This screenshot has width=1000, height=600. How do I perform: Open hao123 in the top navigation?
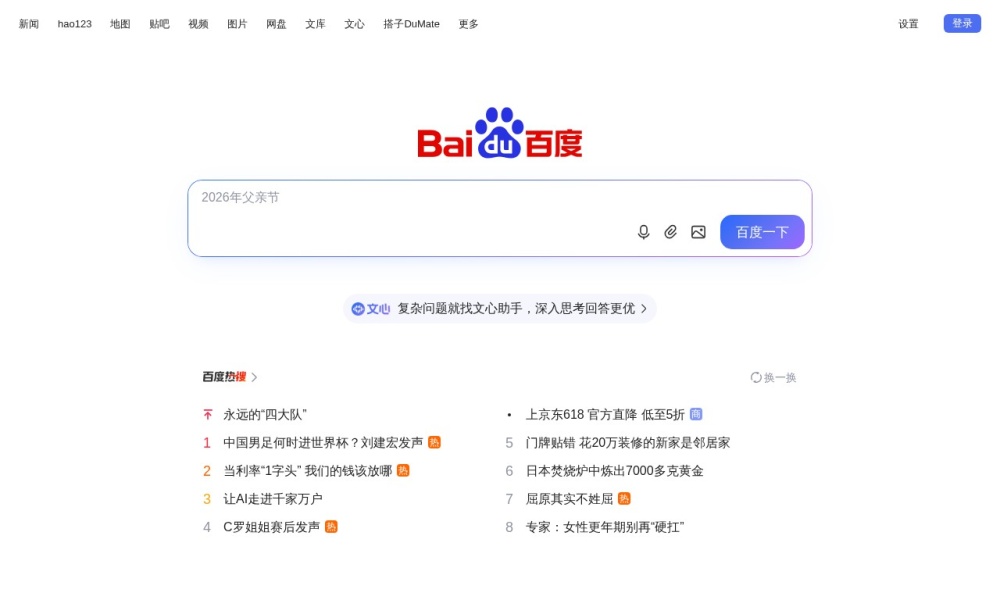pyautogui.click(x=75, y=24)
